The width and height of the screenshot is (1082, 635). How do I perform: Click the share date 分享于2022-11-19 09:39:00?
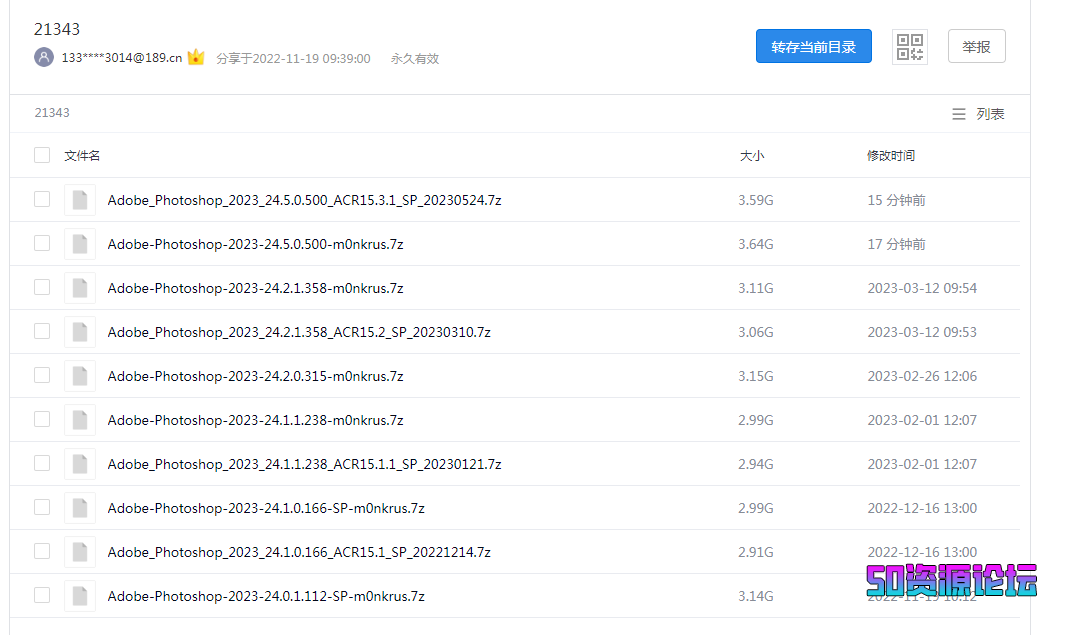coord(293,59)
